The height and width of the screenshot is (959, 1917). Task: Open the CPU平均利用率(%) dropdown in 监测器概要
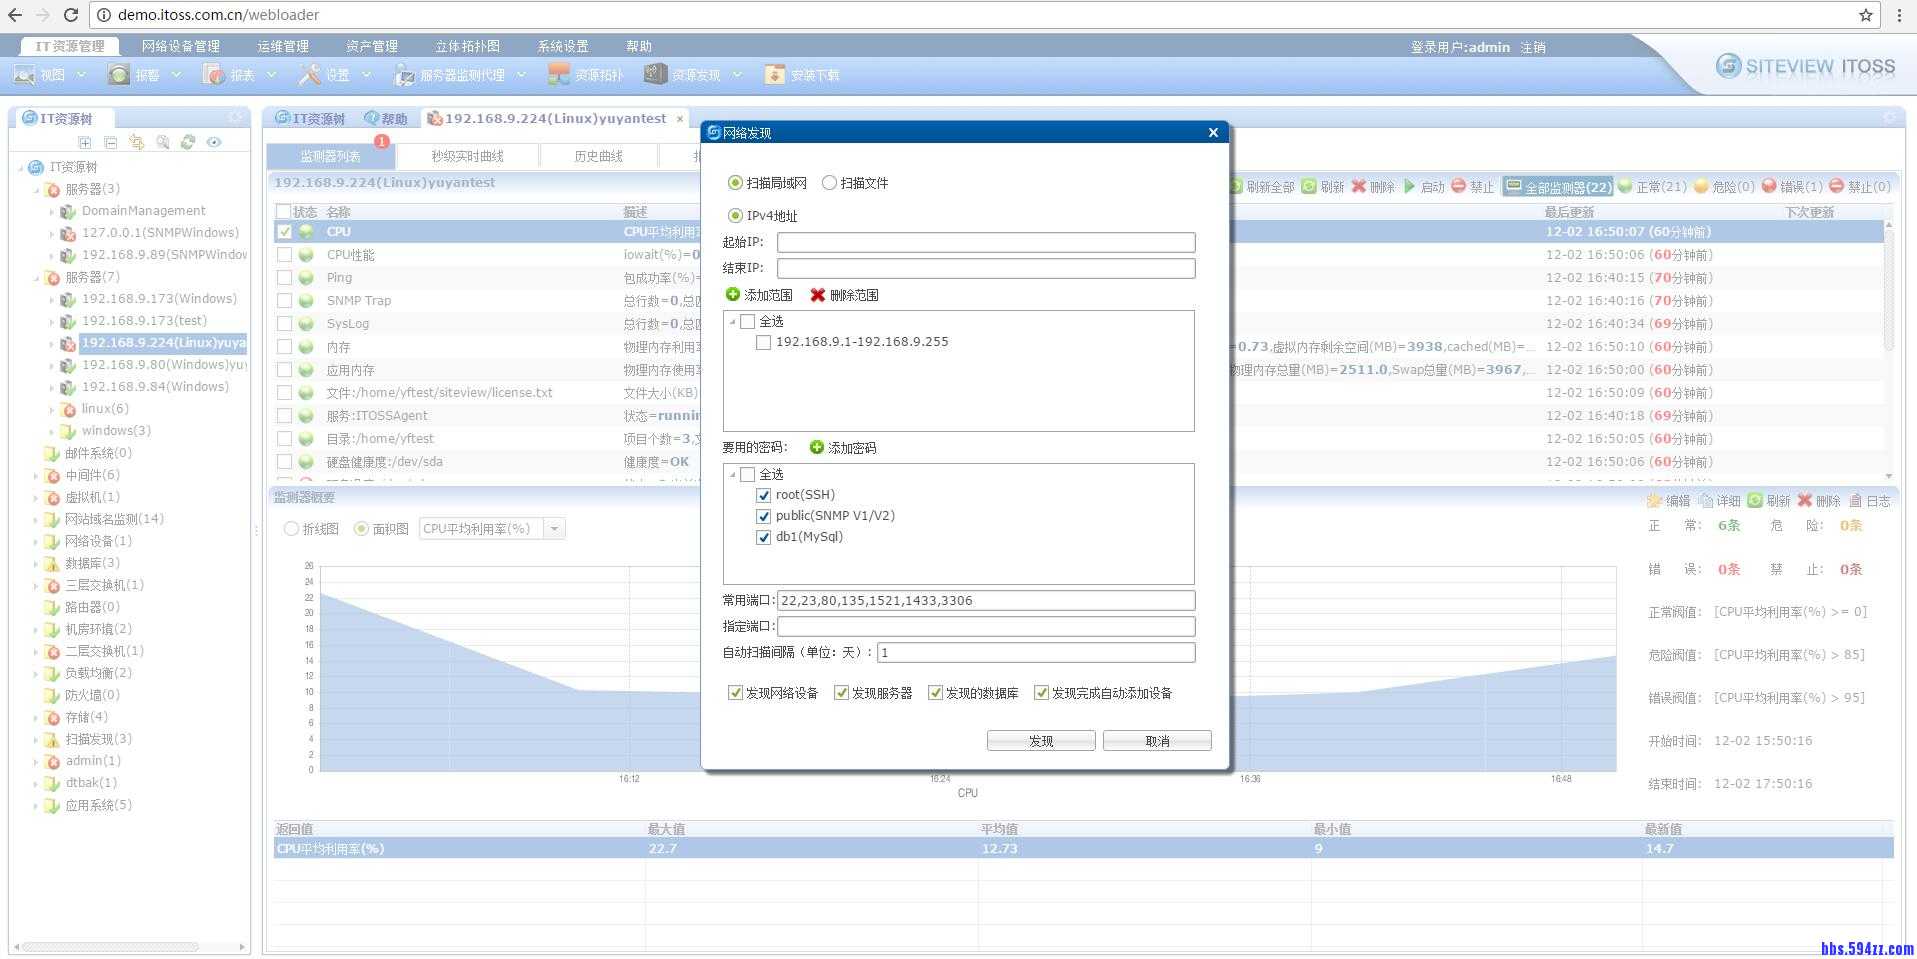(555, 528)
